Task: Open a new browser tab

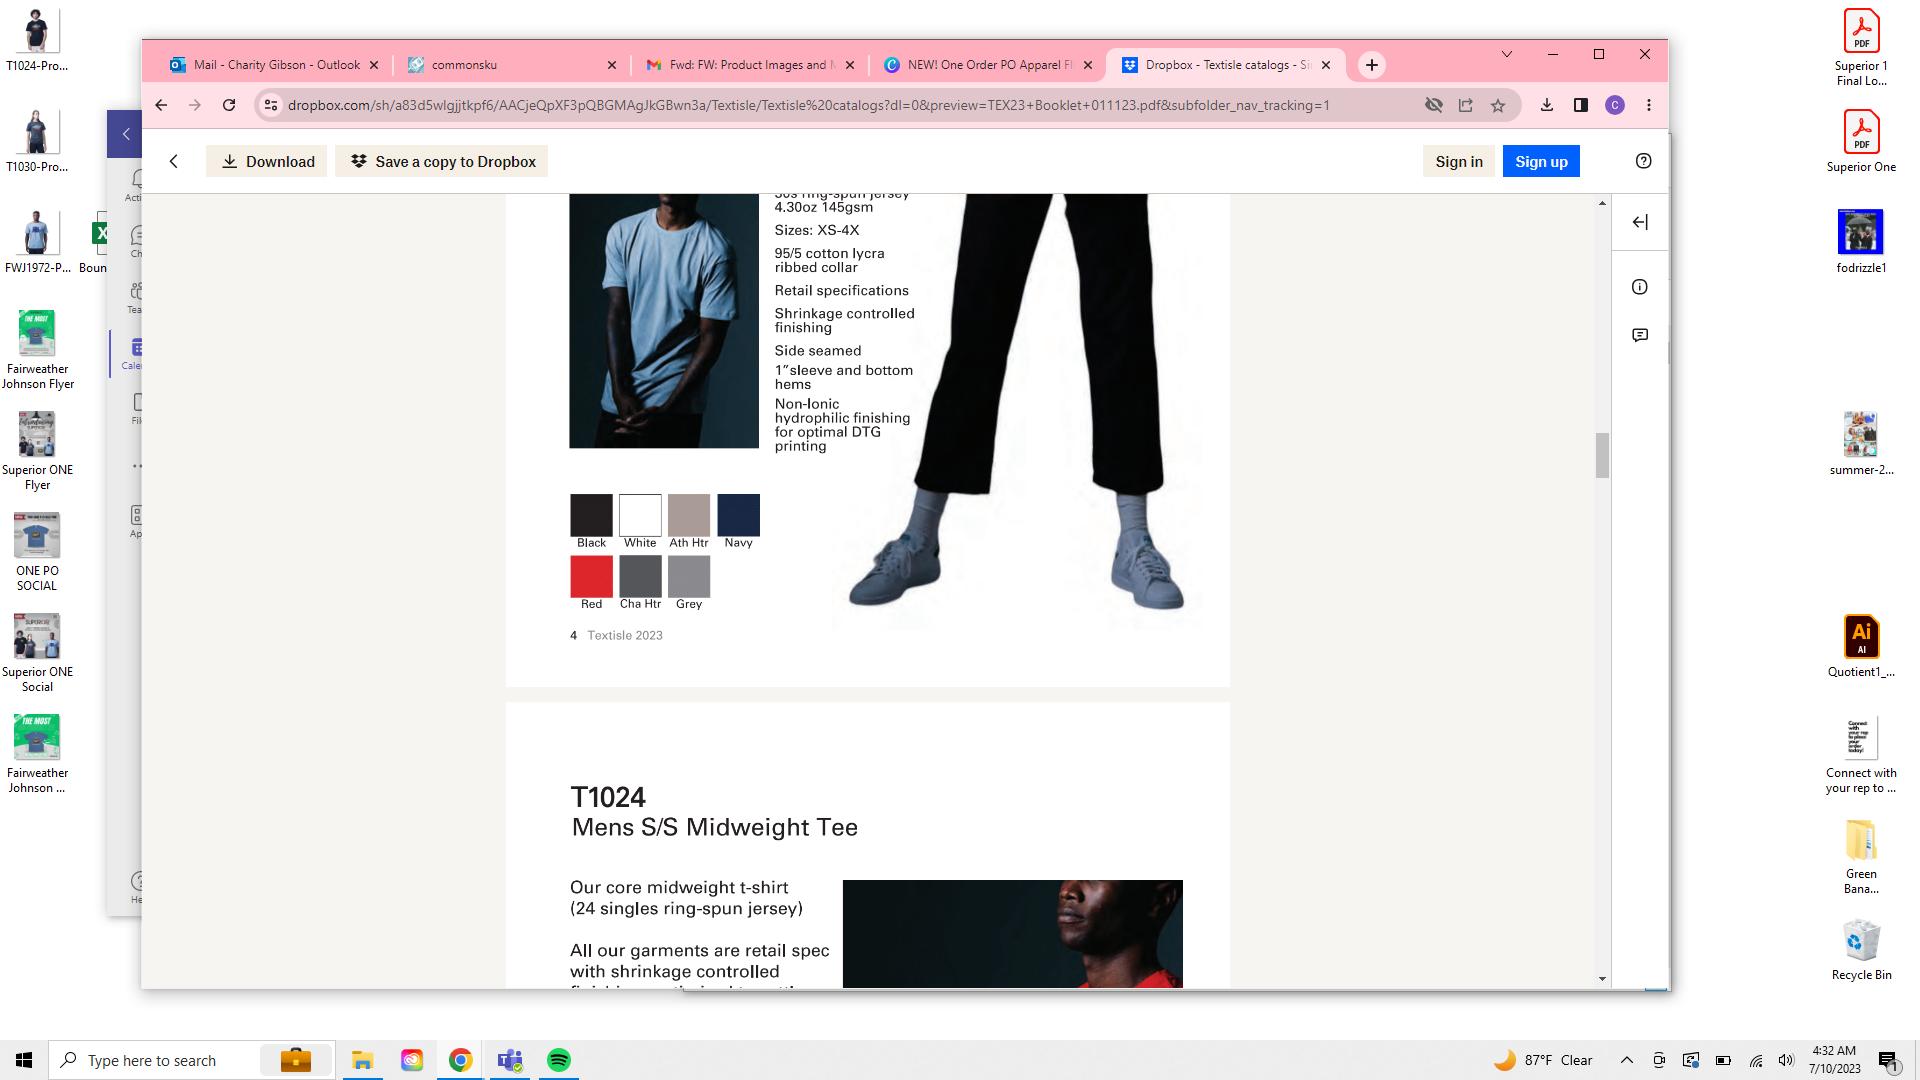Action: coord(1372,65)
